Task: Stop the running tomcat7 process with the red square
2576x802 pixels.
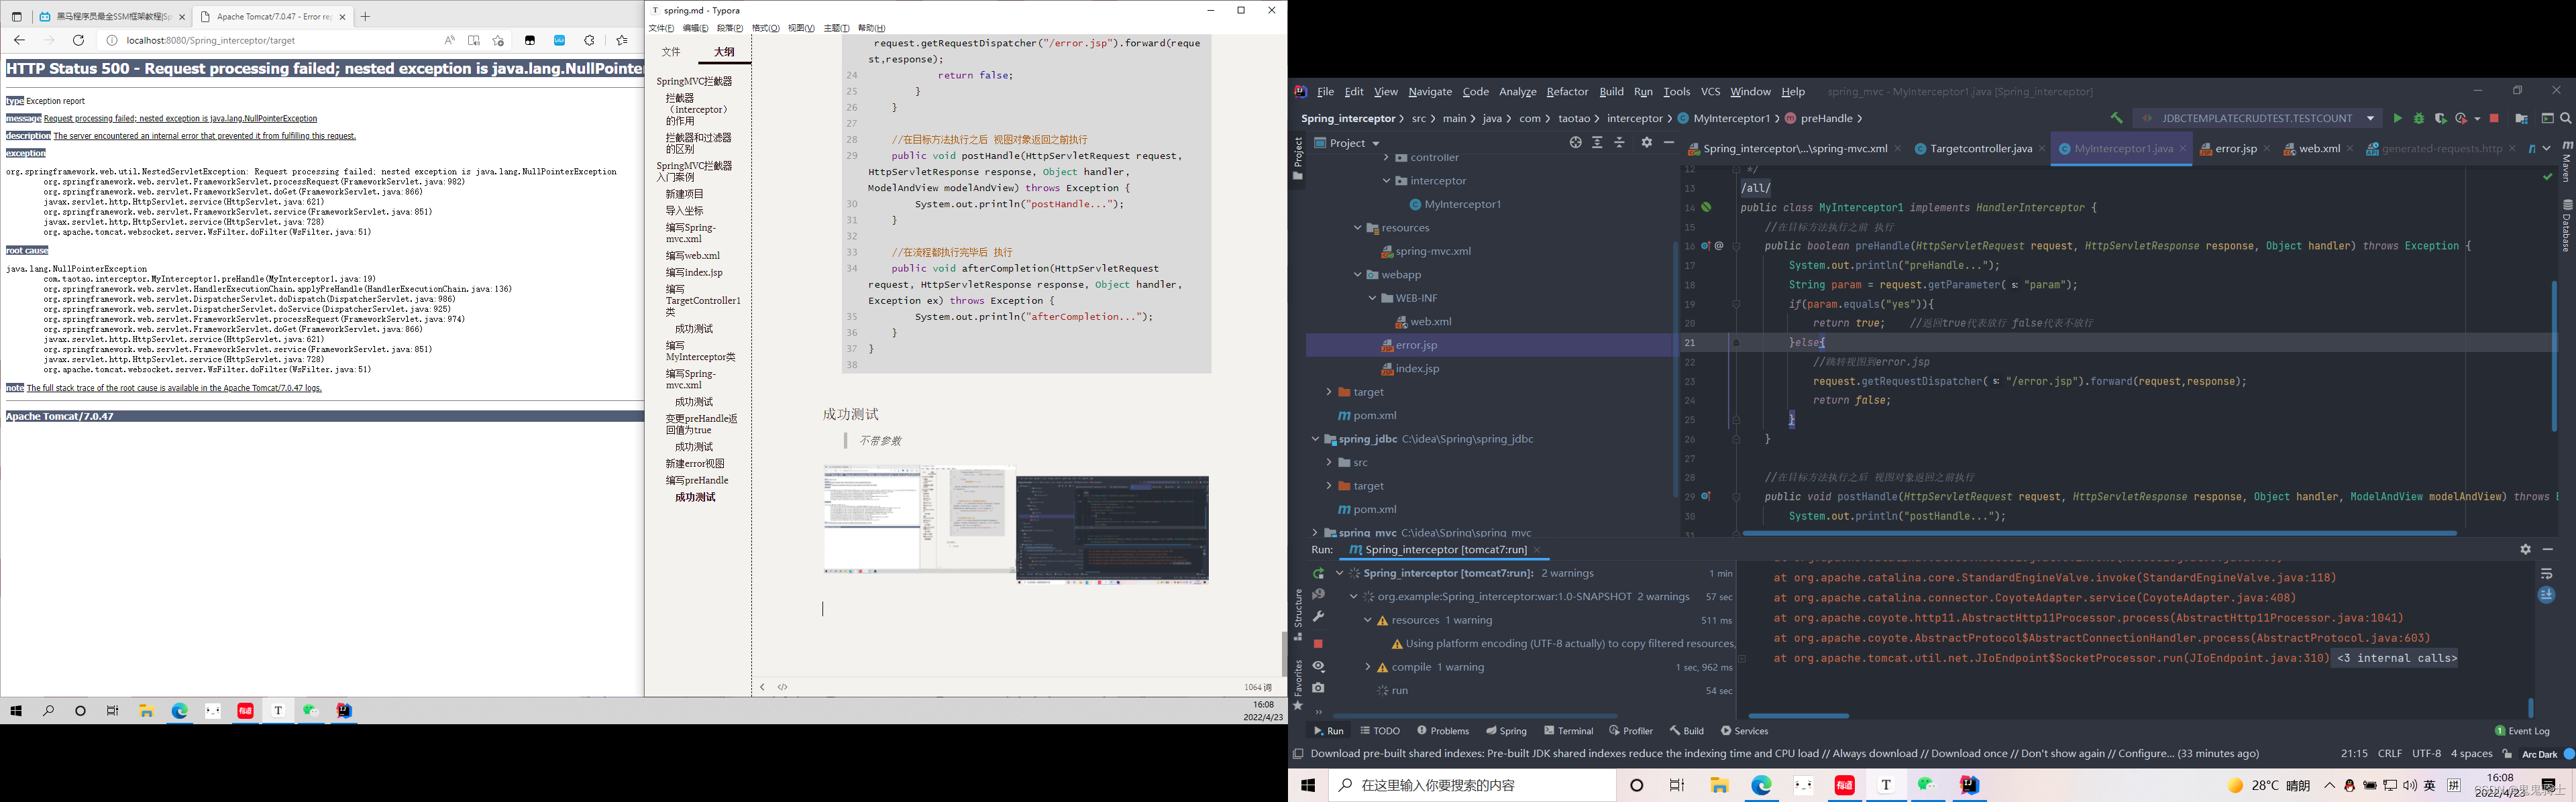Action: coord(1318,643)
